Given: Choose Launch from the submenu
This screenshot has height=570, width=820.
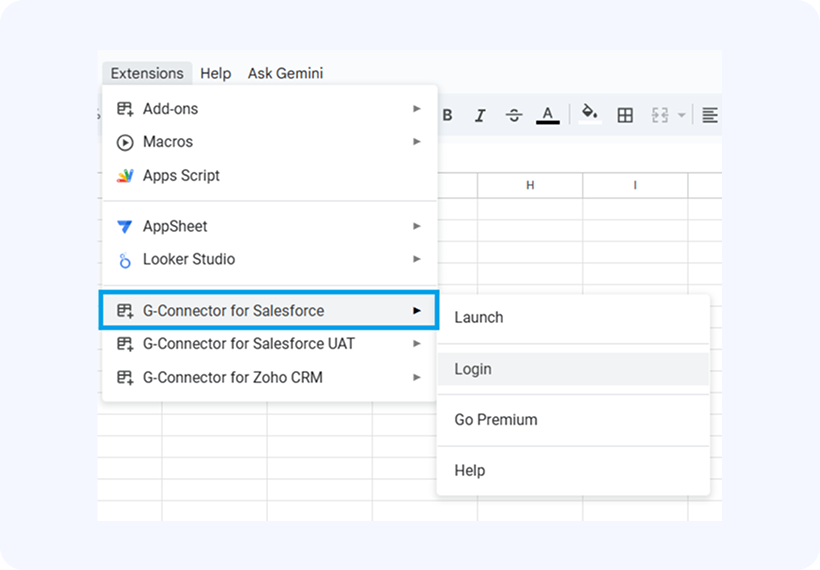Looking at the screenshot, I should click(479, 318).
